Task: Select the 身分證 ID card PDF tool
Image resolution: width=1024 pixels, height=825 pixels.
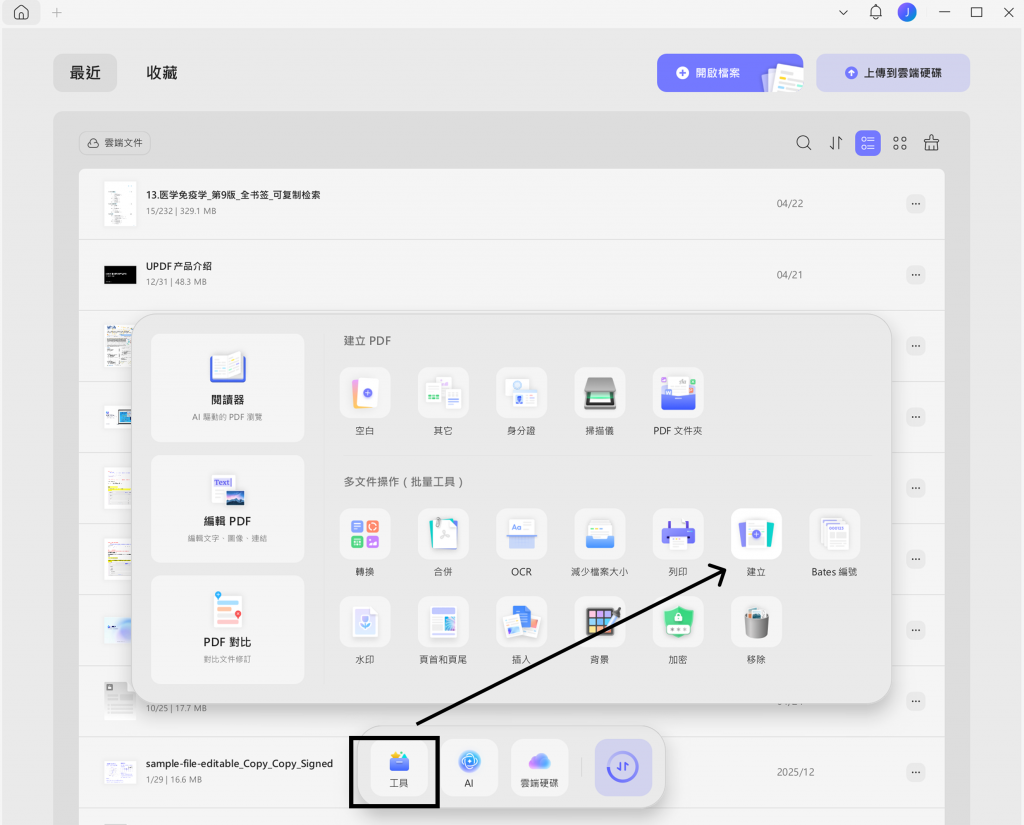Action: 521,393
